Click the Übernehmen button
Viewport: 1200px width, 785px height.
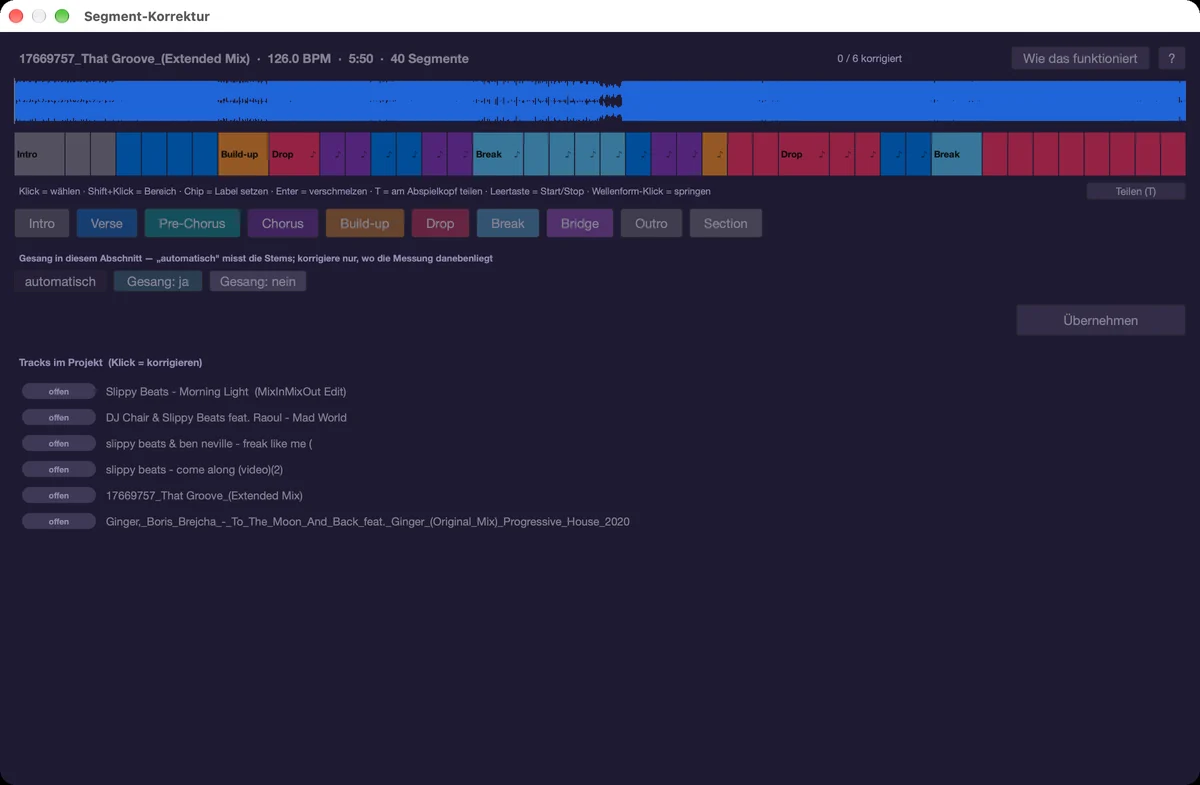pos(1101,320)
